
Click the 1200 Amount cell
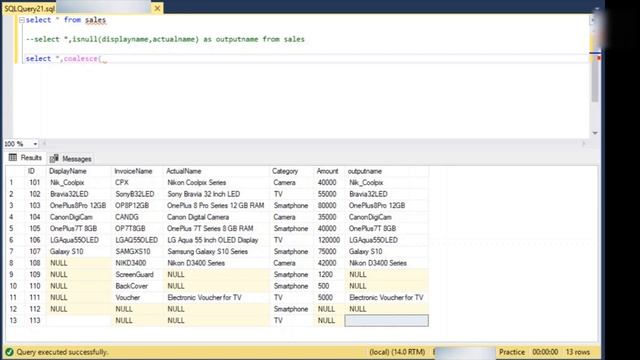coord(329,274)
